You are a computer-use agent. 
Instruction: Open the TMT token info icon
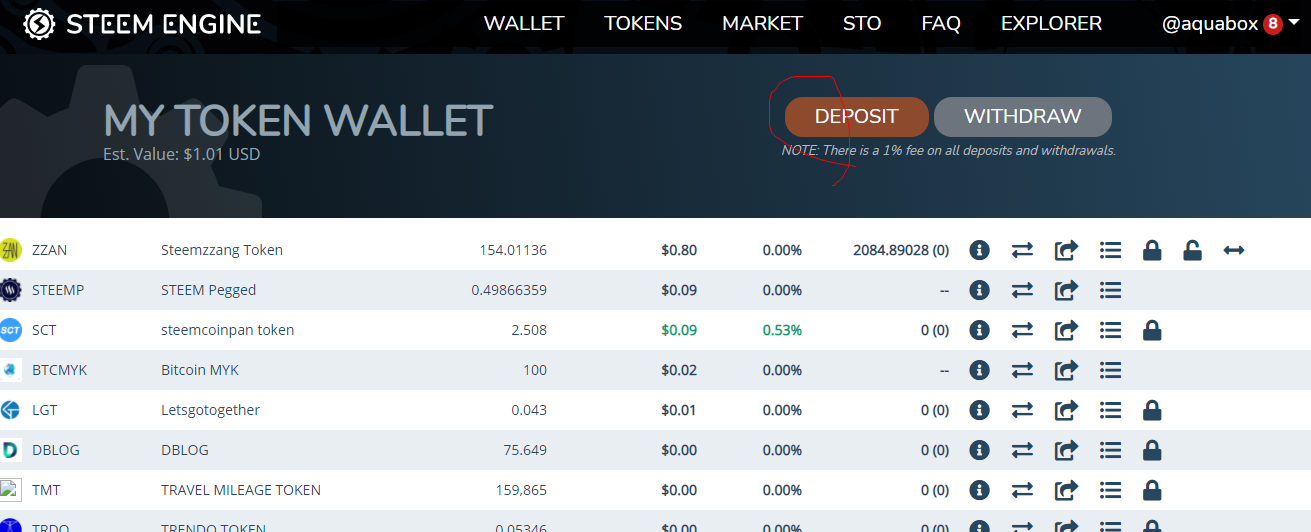[x=979, y=490]
